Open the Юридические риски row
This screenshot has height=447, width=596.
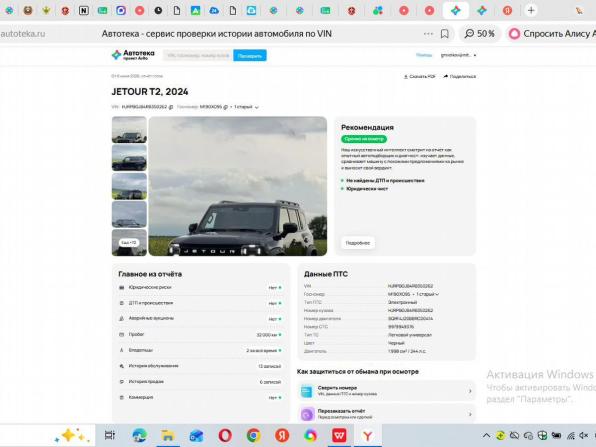point(200,287)
